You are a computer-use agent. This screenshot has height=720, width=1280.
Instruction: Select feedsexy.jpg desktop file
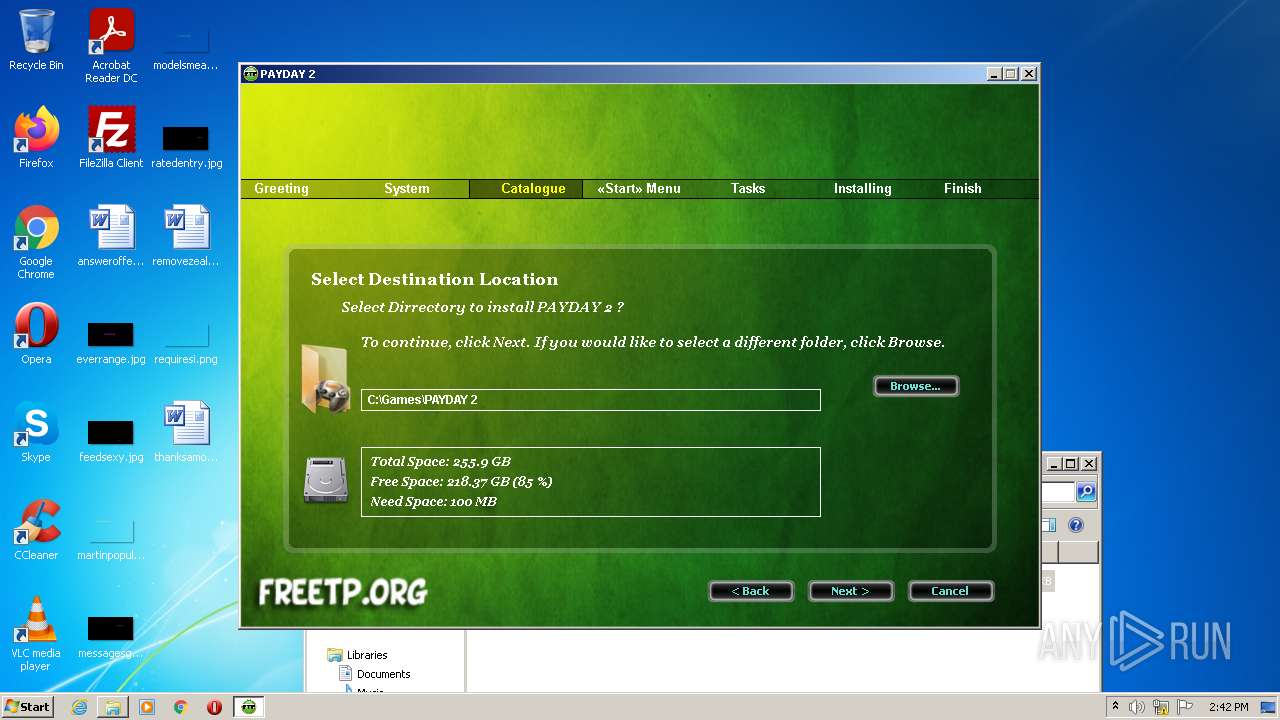click(x=111, y=440)
